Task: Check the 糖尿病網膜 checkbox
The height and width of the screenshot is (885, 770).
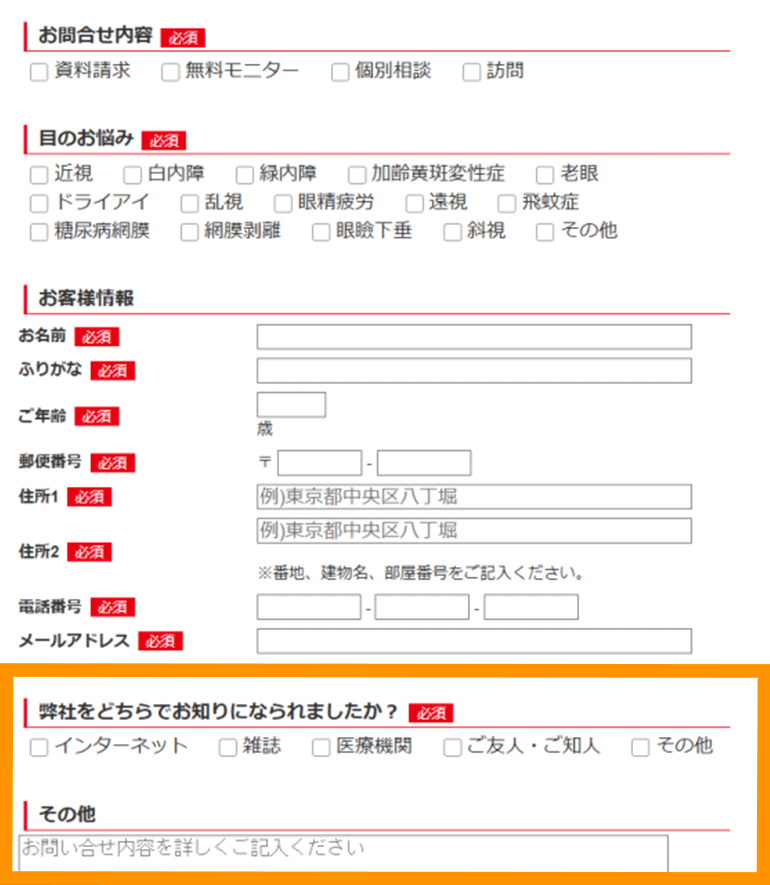Action: (39, 232)
